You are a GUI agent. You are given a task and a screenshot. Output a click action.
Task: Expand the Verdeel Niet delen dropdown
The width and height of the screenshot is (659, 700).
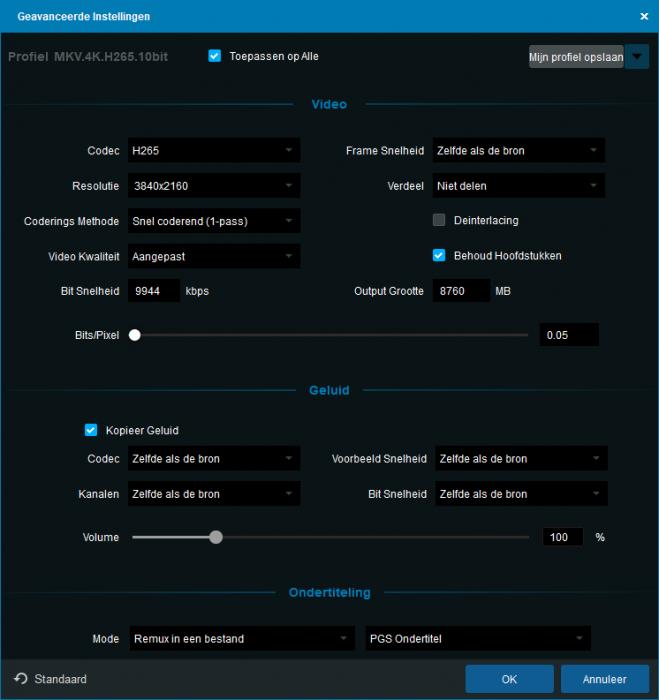point(519,186)
